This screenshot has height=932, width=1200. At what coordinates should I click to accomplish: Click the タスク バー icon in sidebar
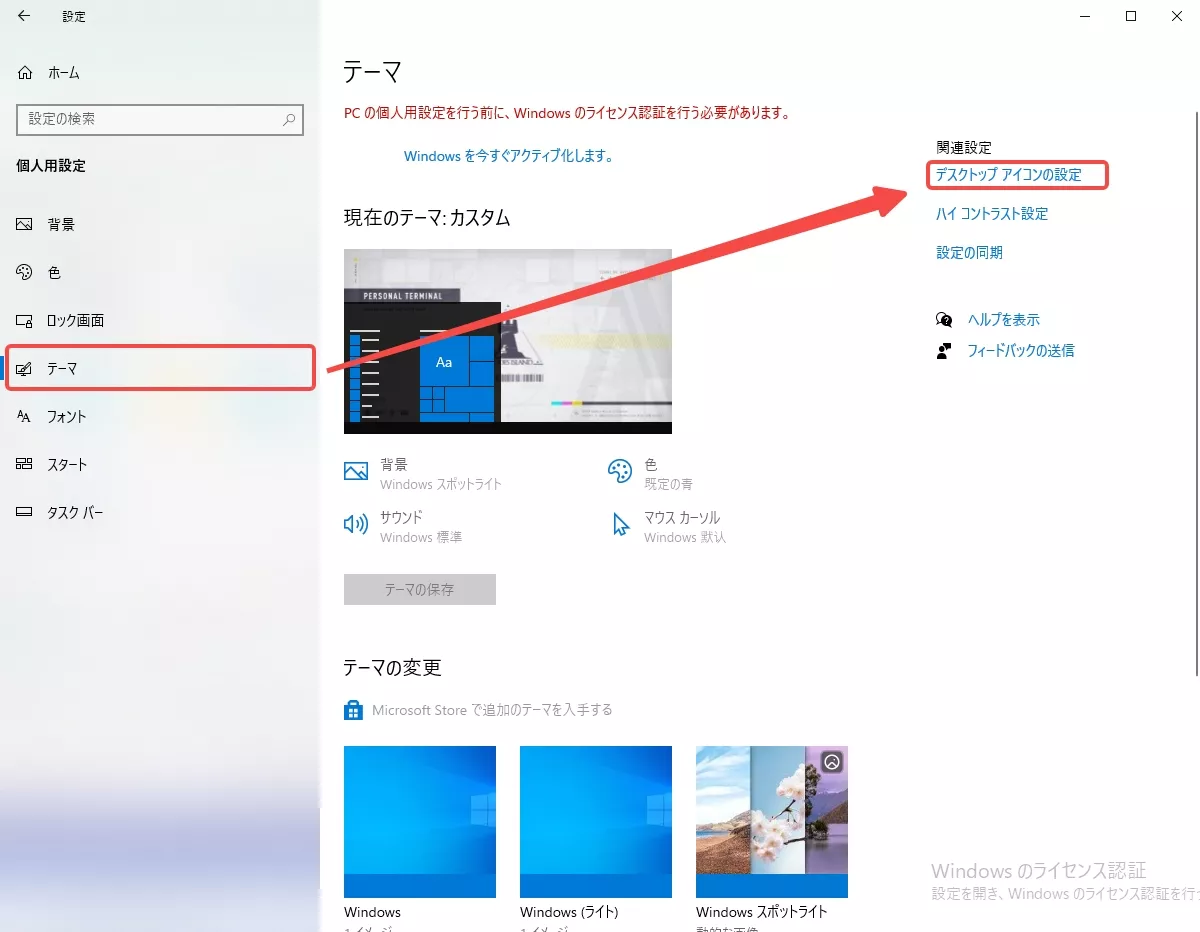tap(25, 513)
